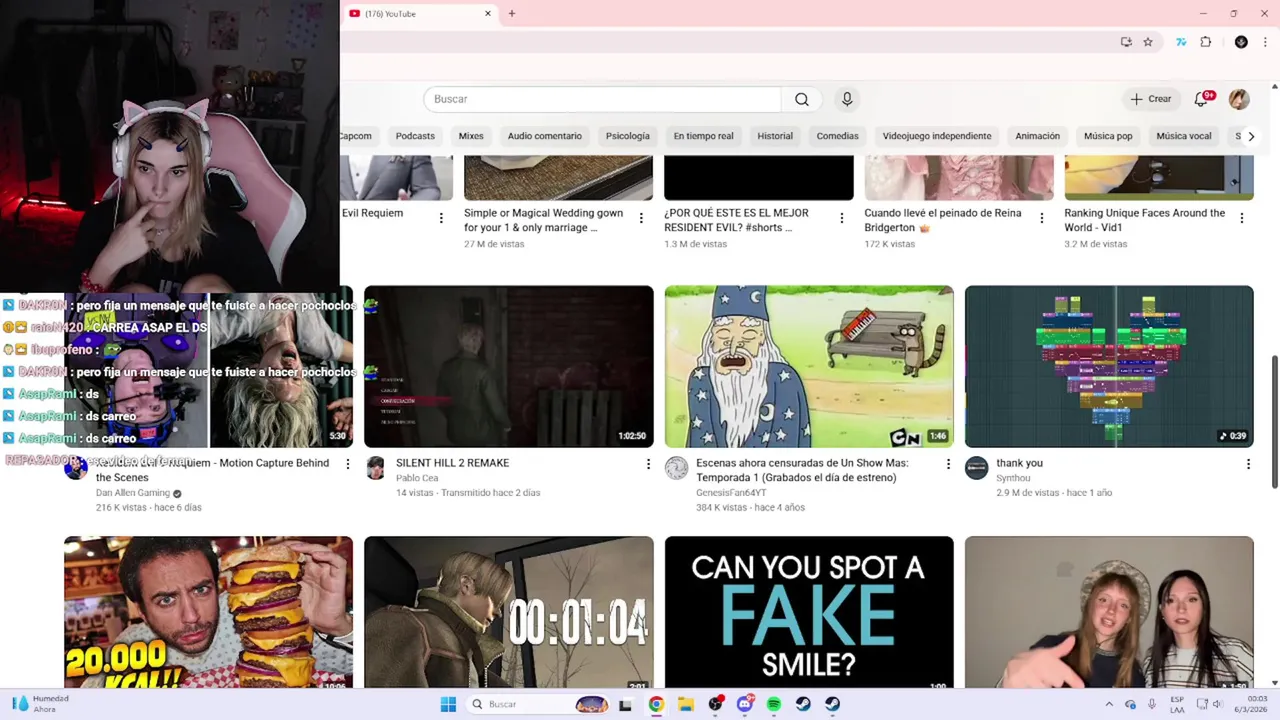The height and width of the screenshot is (720, 1280).
Task: Open thank you heart thumbnail
Action: point(1109,366)
